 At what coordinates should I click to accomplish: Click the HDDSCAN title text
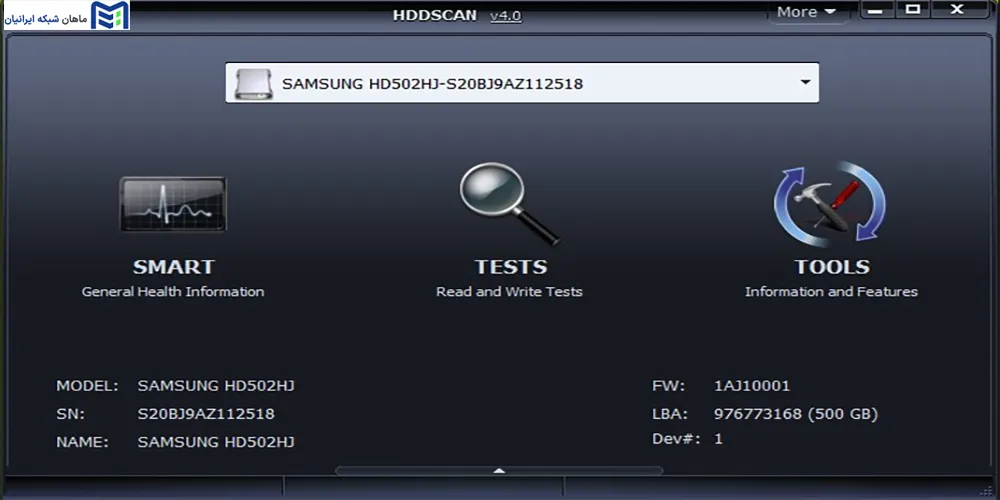(435, 15)
